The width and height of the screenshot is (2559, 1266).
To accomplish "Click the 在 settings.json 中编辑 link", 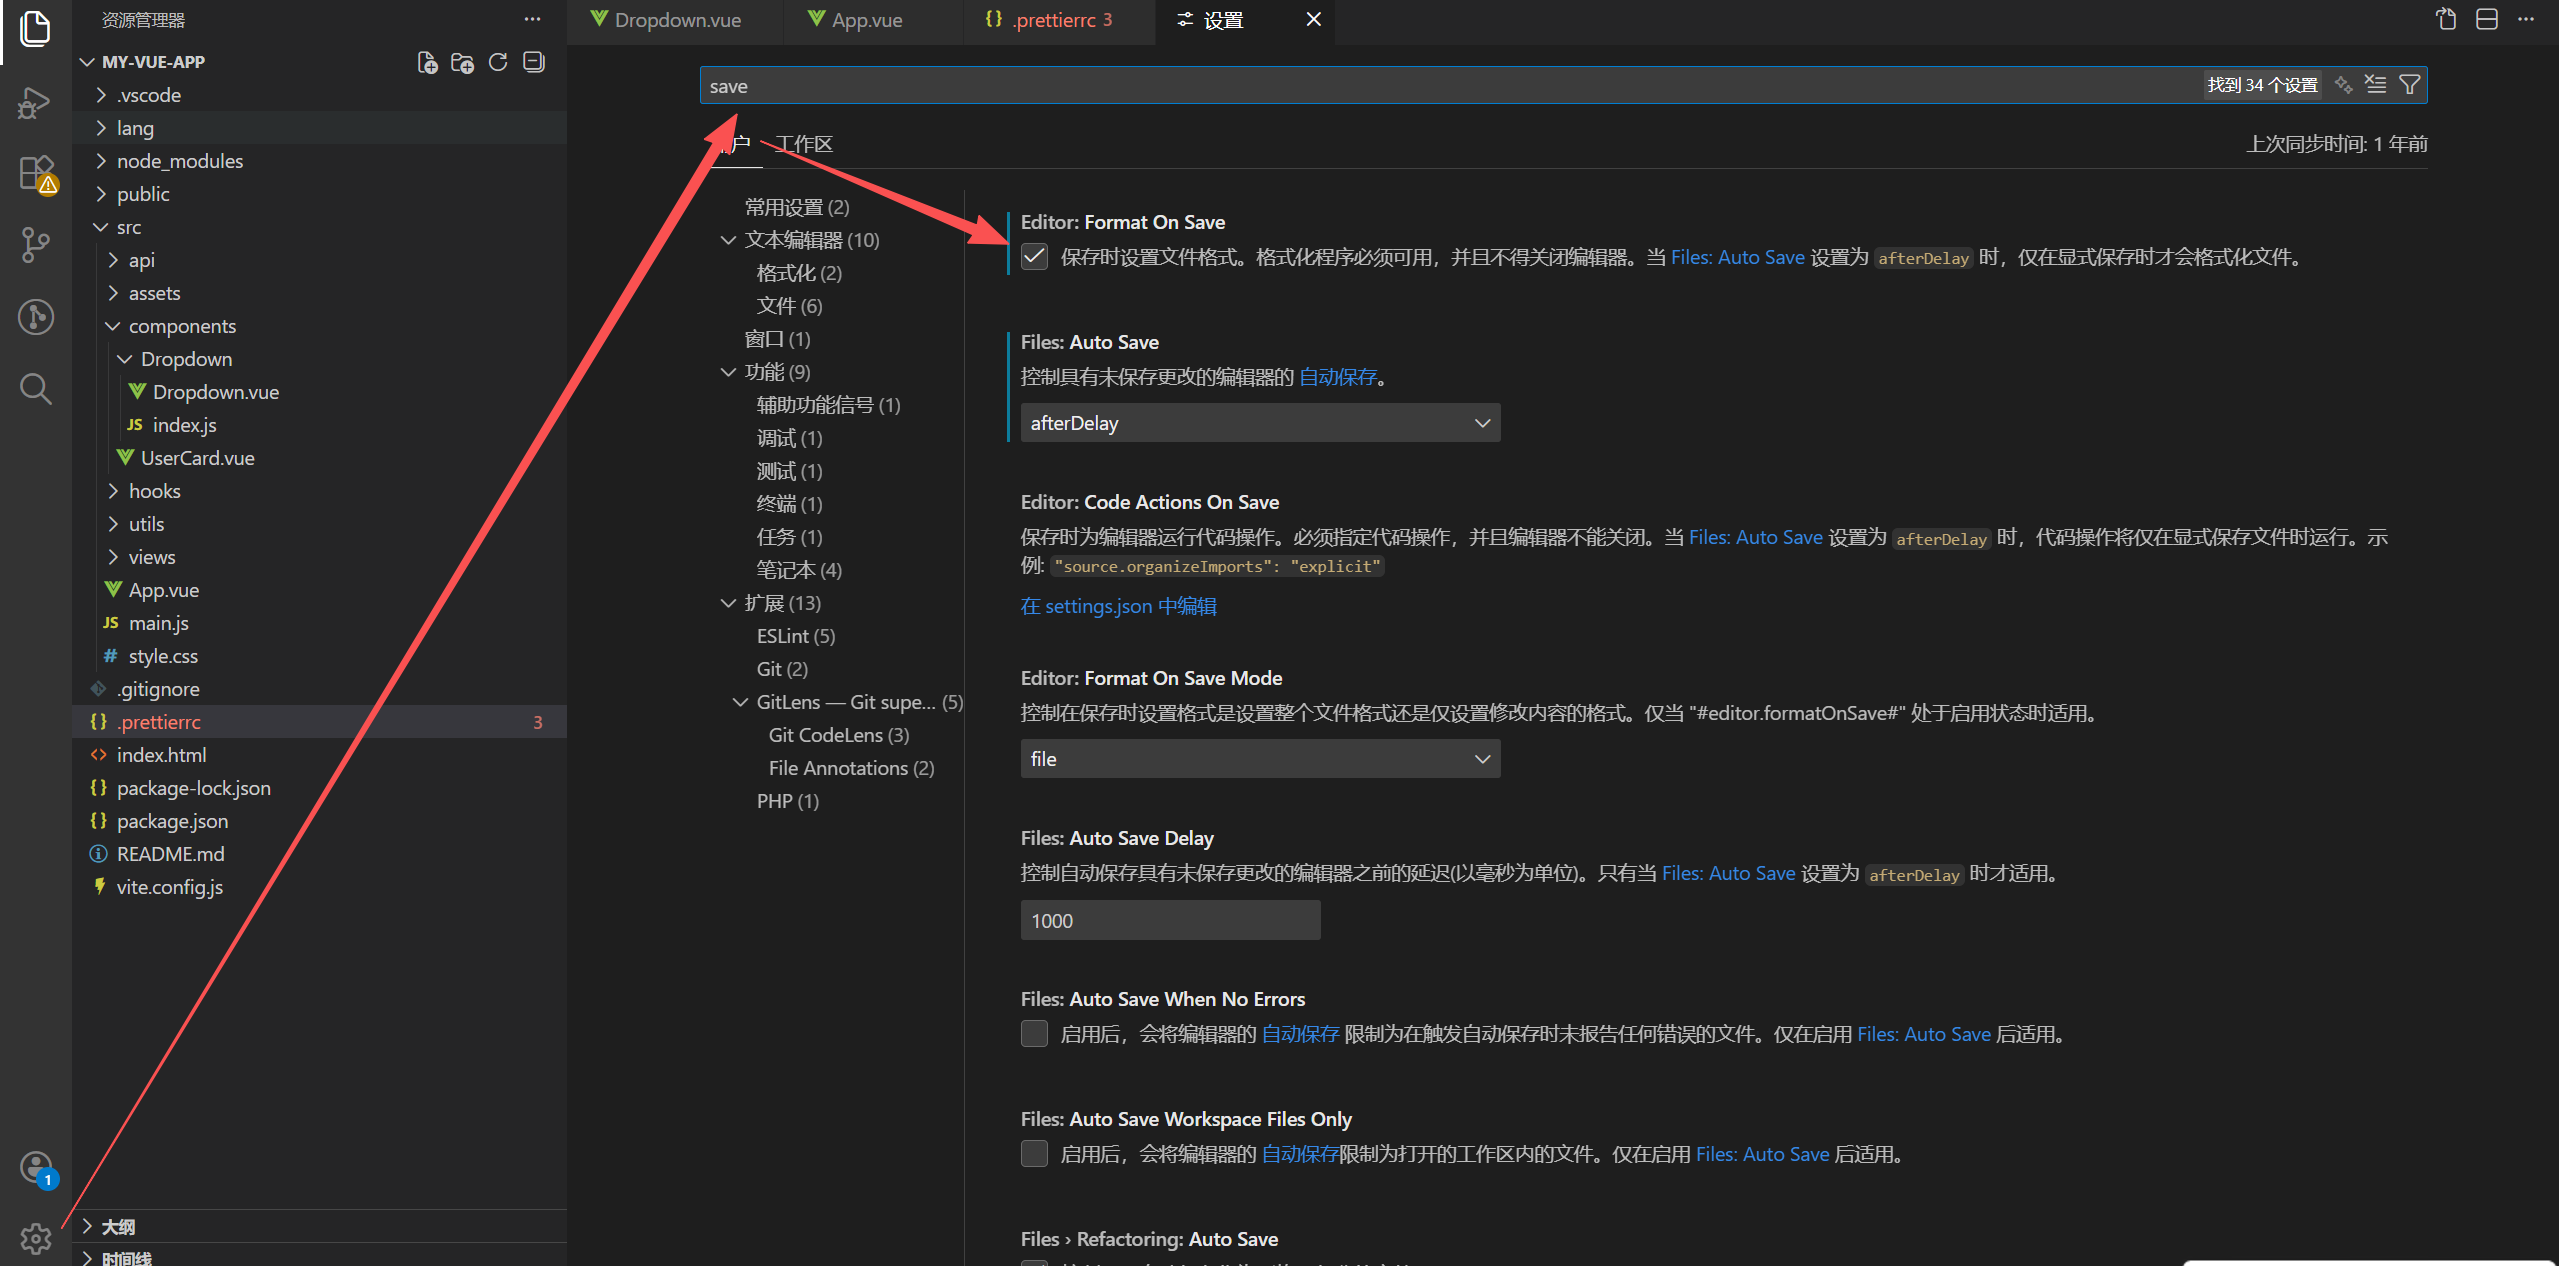I will 1118,606.
